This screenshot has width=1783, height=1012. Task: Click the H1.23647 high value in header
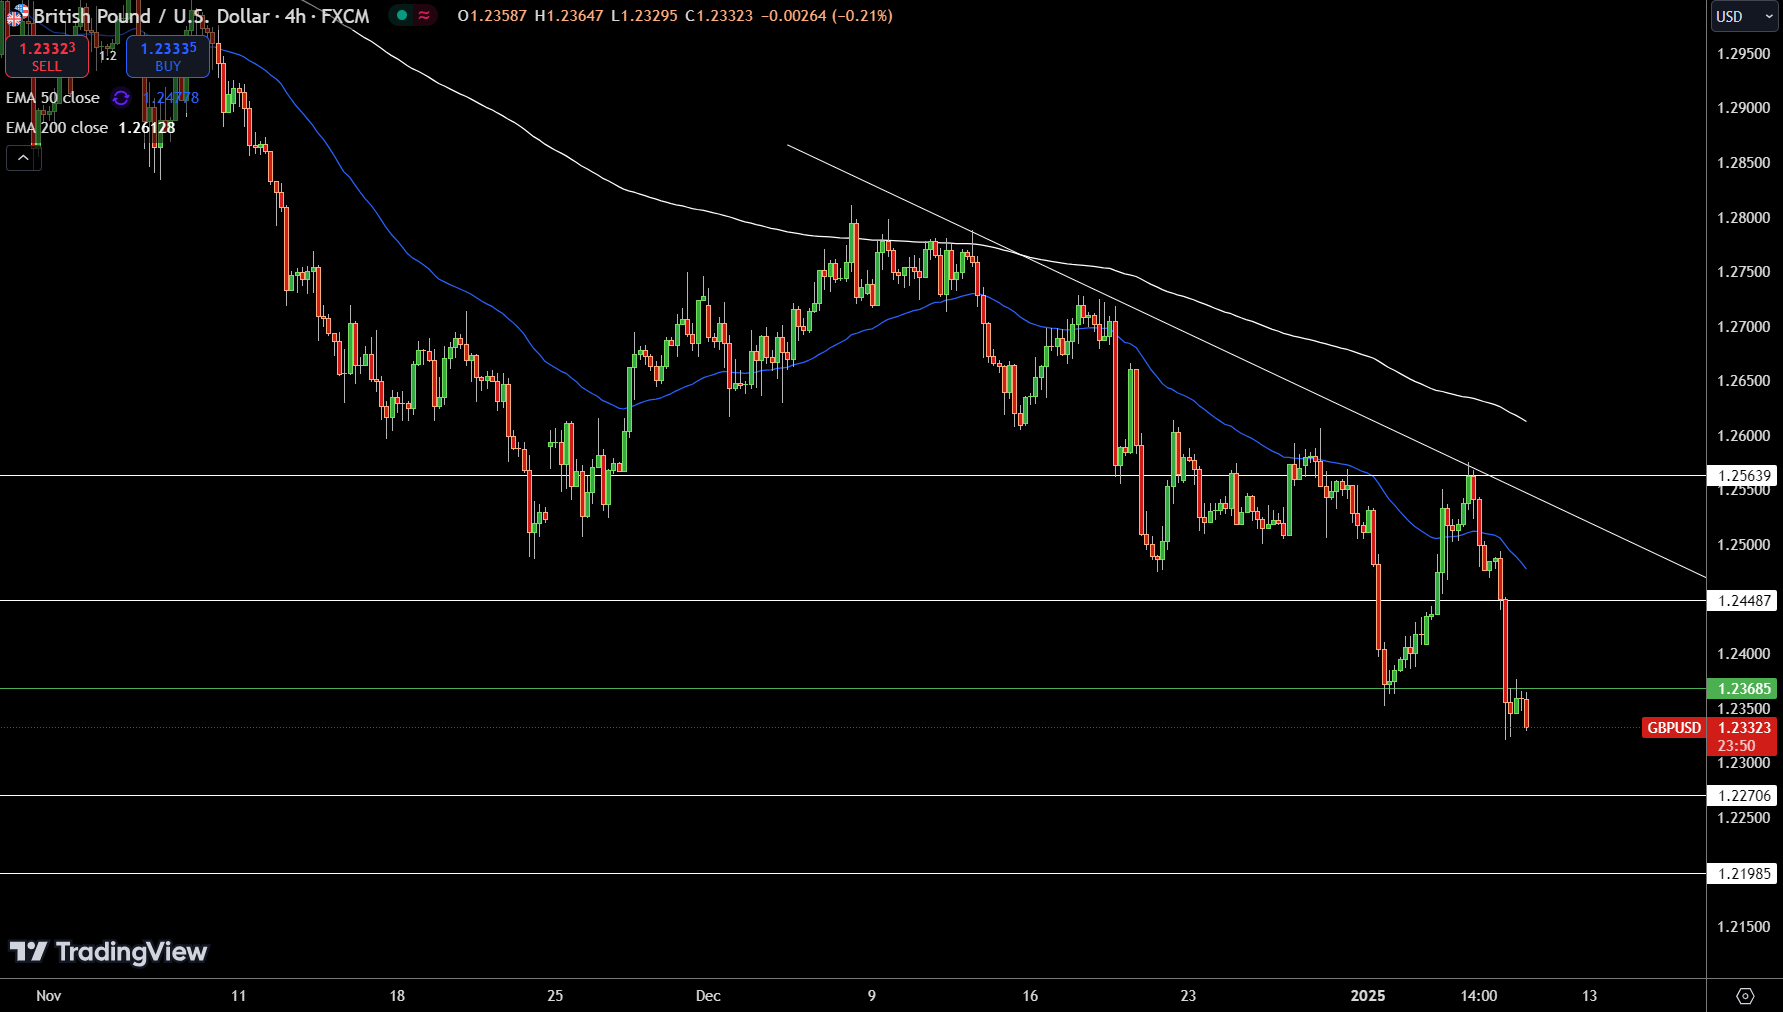click(569, 16)
